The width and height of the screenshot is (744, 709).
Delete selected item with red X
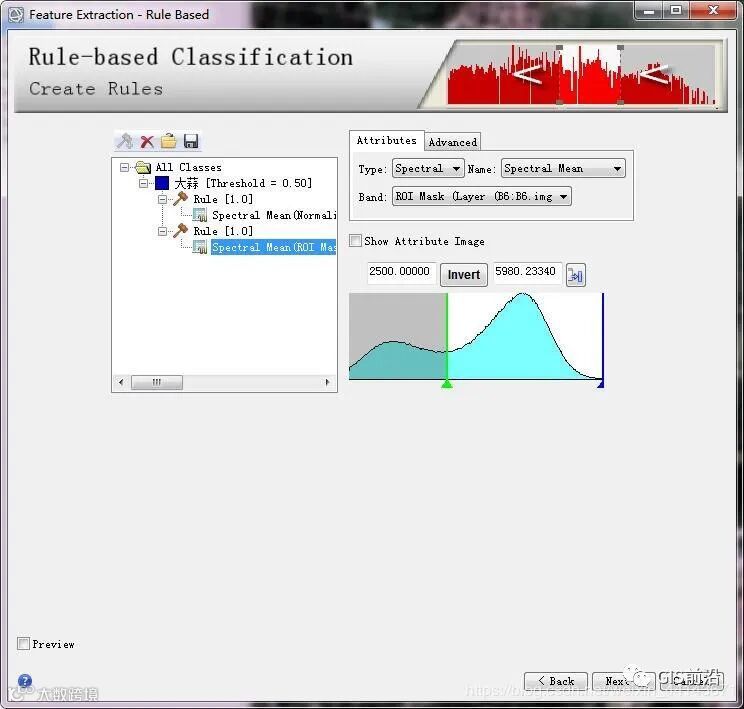(147, 141)
